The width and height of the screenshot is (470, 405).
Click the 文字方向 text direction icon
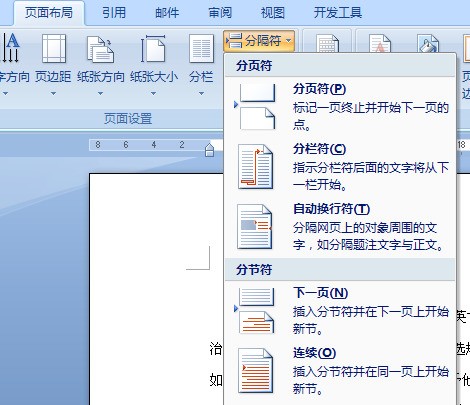click(11, 48)
